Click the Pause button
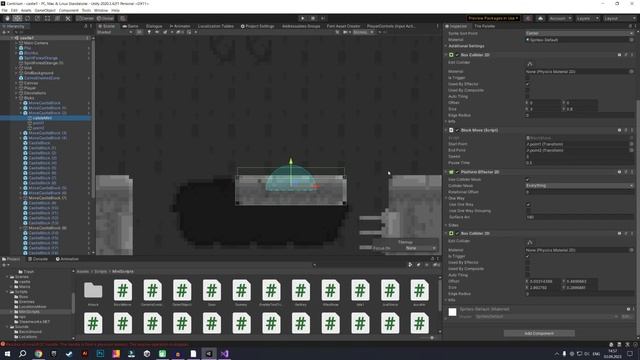 coord(313,18)
